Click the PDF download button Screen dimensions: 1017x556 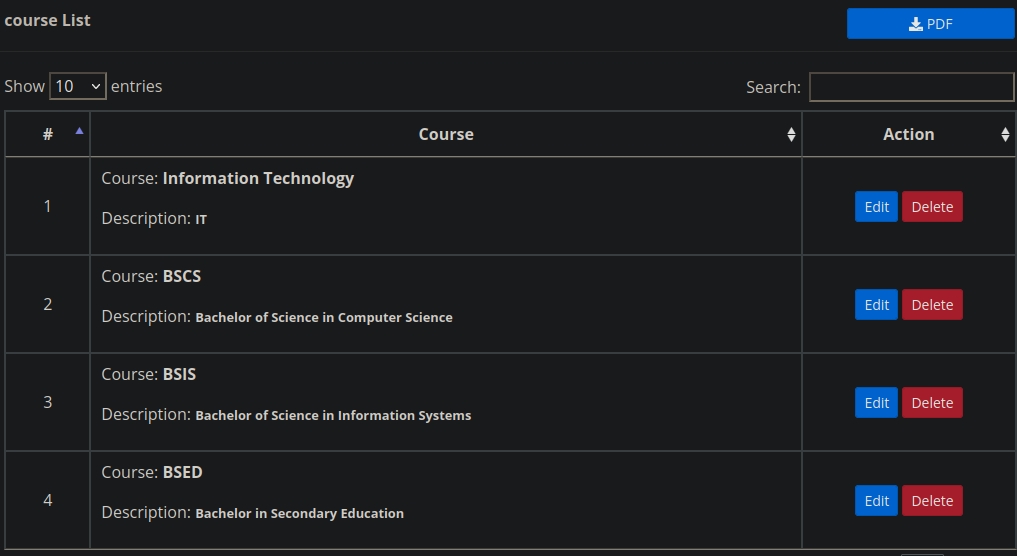coord(930,24)
